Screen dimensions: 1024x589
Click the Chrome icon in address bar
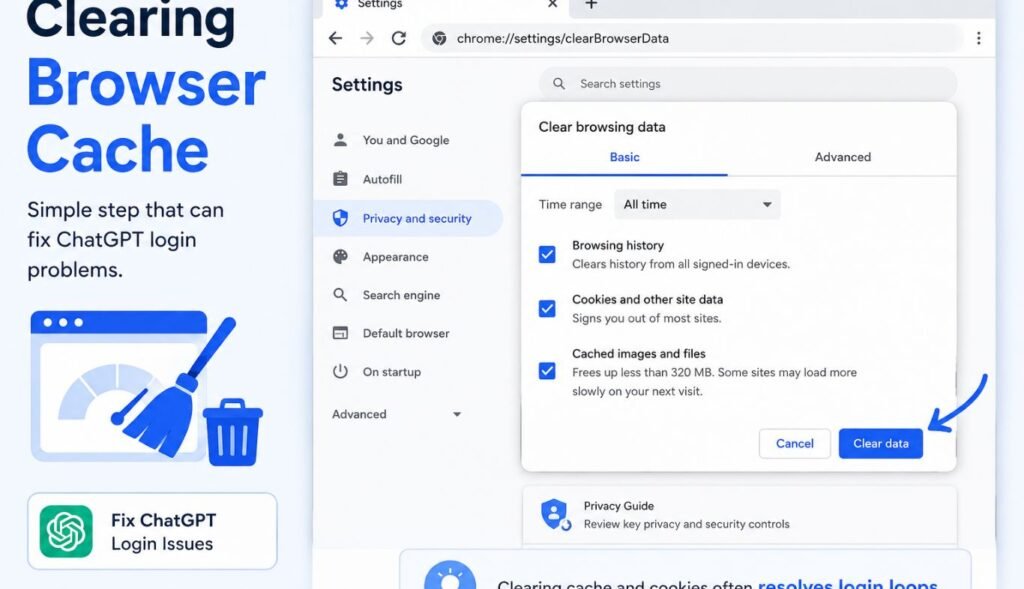(440, 39)
